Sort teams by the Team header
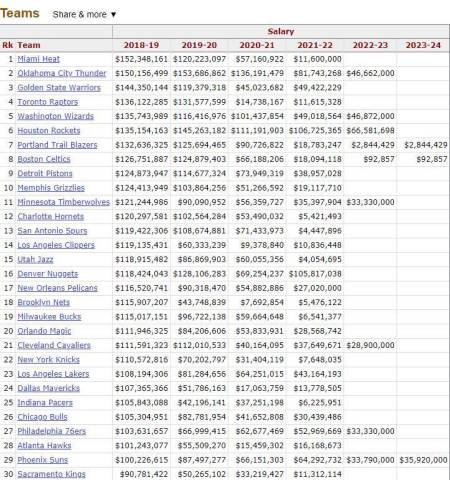 pyautogui.click(x=29, y=45)
